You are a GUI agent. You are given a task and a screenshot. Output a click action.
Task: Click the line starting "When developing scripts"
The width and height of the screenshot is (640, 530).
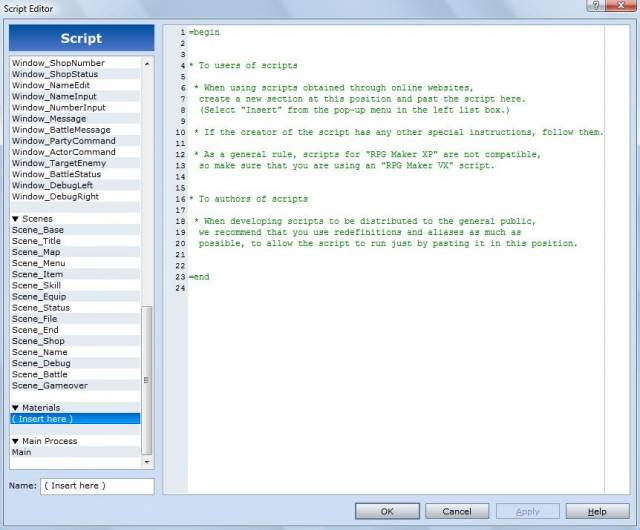click(x=365, y=221)
